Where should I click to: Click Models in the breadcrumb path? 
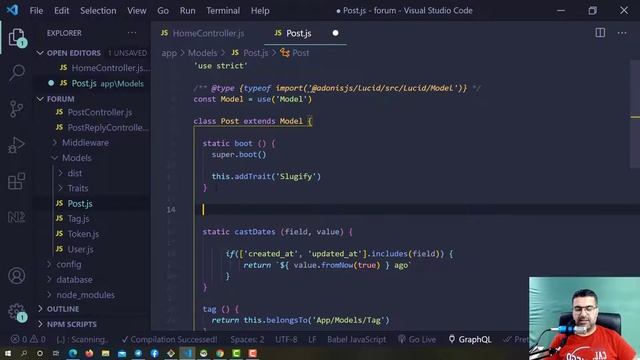[202, 53]
